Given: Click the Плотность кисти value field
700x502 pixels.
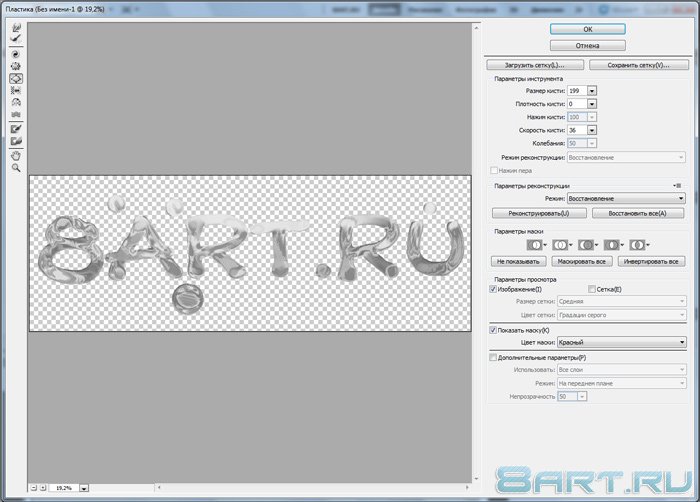Looking at the screenshot, I should [x=577, y=104].
